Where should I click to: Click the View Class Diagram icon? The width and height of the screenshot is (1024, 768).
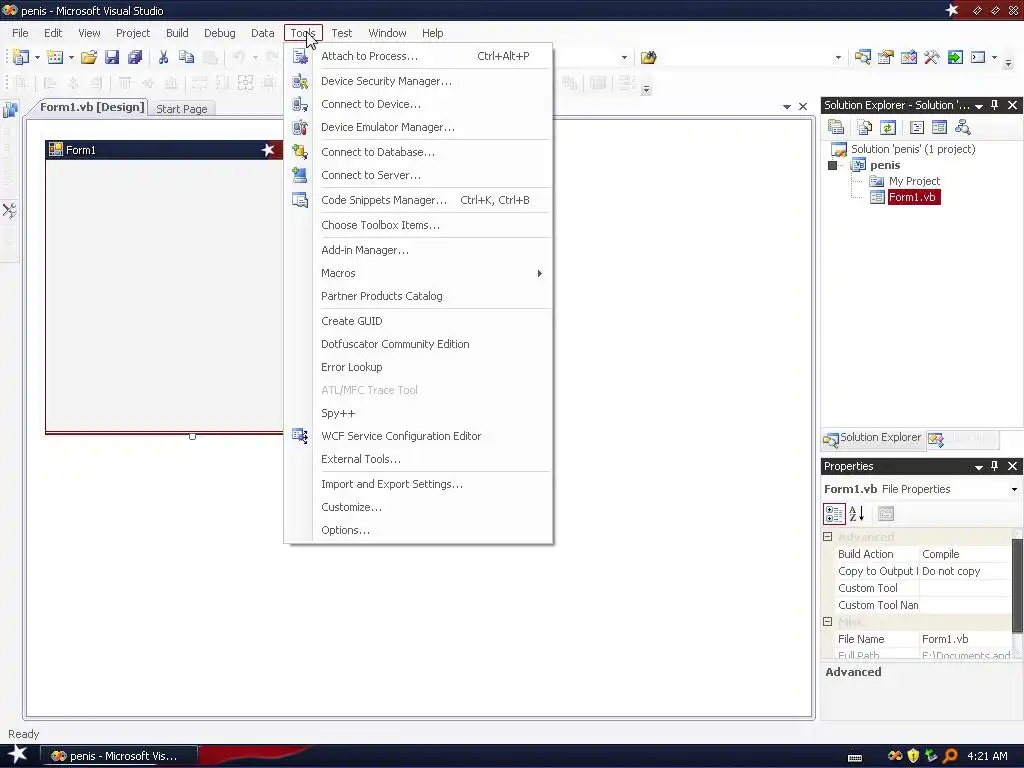pos(963,127)
